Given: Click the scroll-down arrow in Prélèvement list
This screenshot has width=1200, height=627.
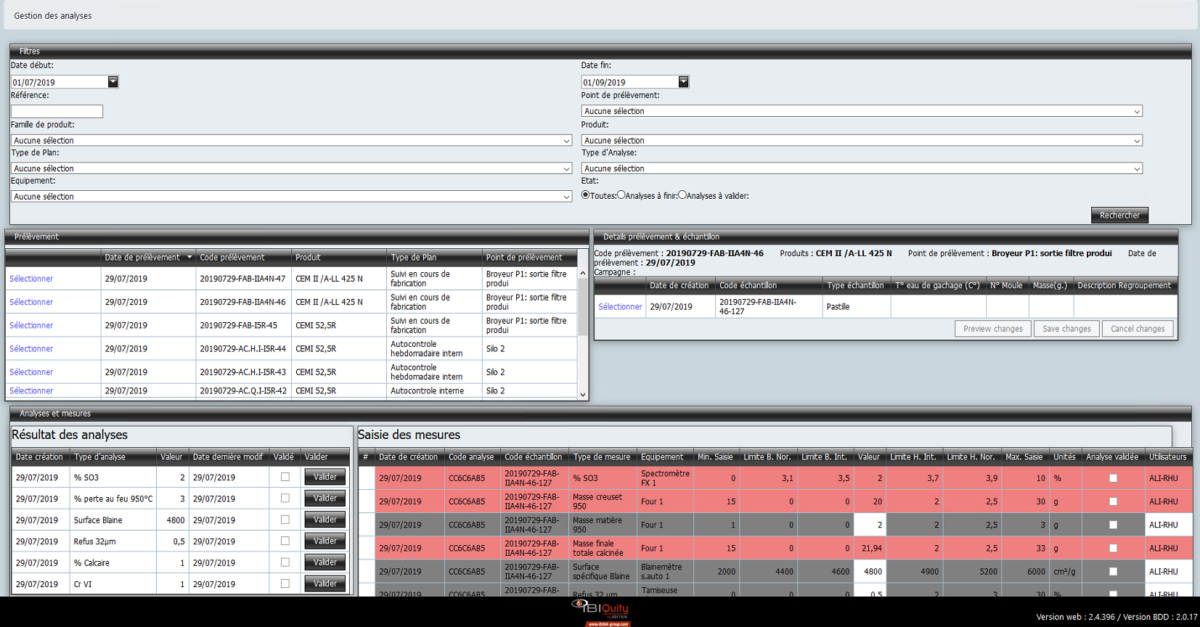Looking at the screenshot, I should click(x=583, y=394).
